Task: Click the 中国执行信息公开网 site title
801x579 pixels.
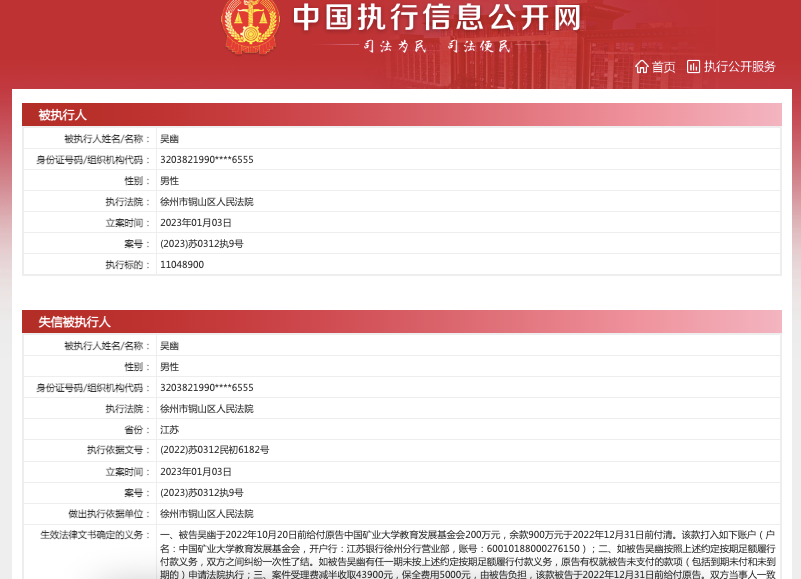Action: pos(436,17)
